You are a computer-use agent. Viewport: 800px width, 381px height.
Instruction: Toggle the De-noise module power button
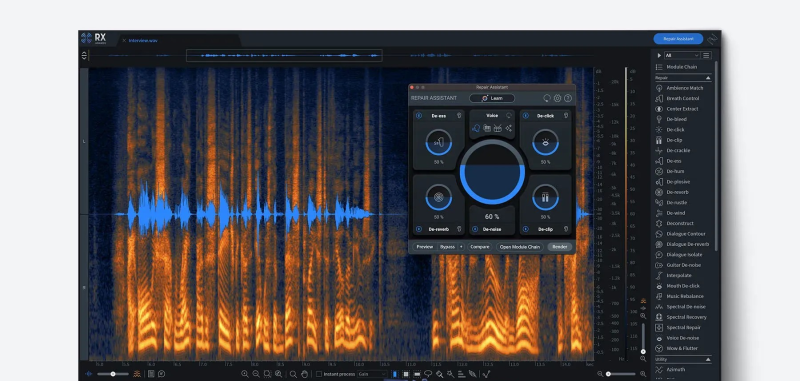(x=475, y=230)
